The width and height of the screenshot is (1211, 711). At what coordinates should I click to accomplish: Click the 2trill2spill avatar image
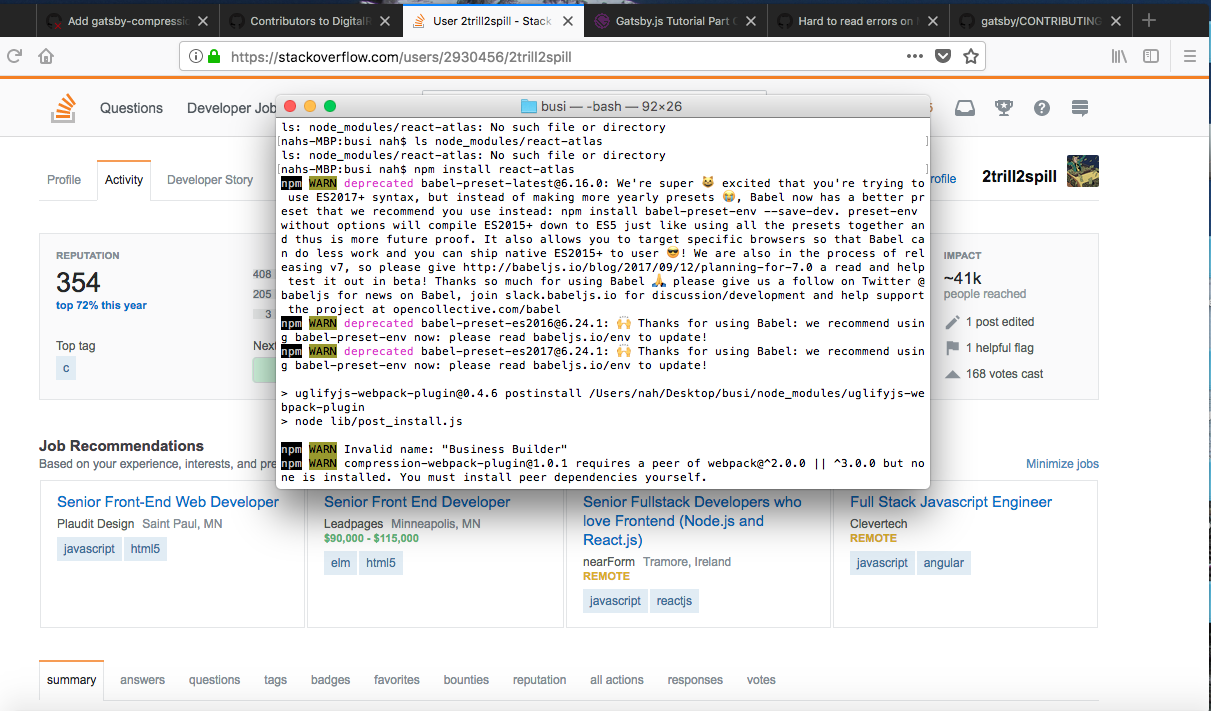point(1083,171)
